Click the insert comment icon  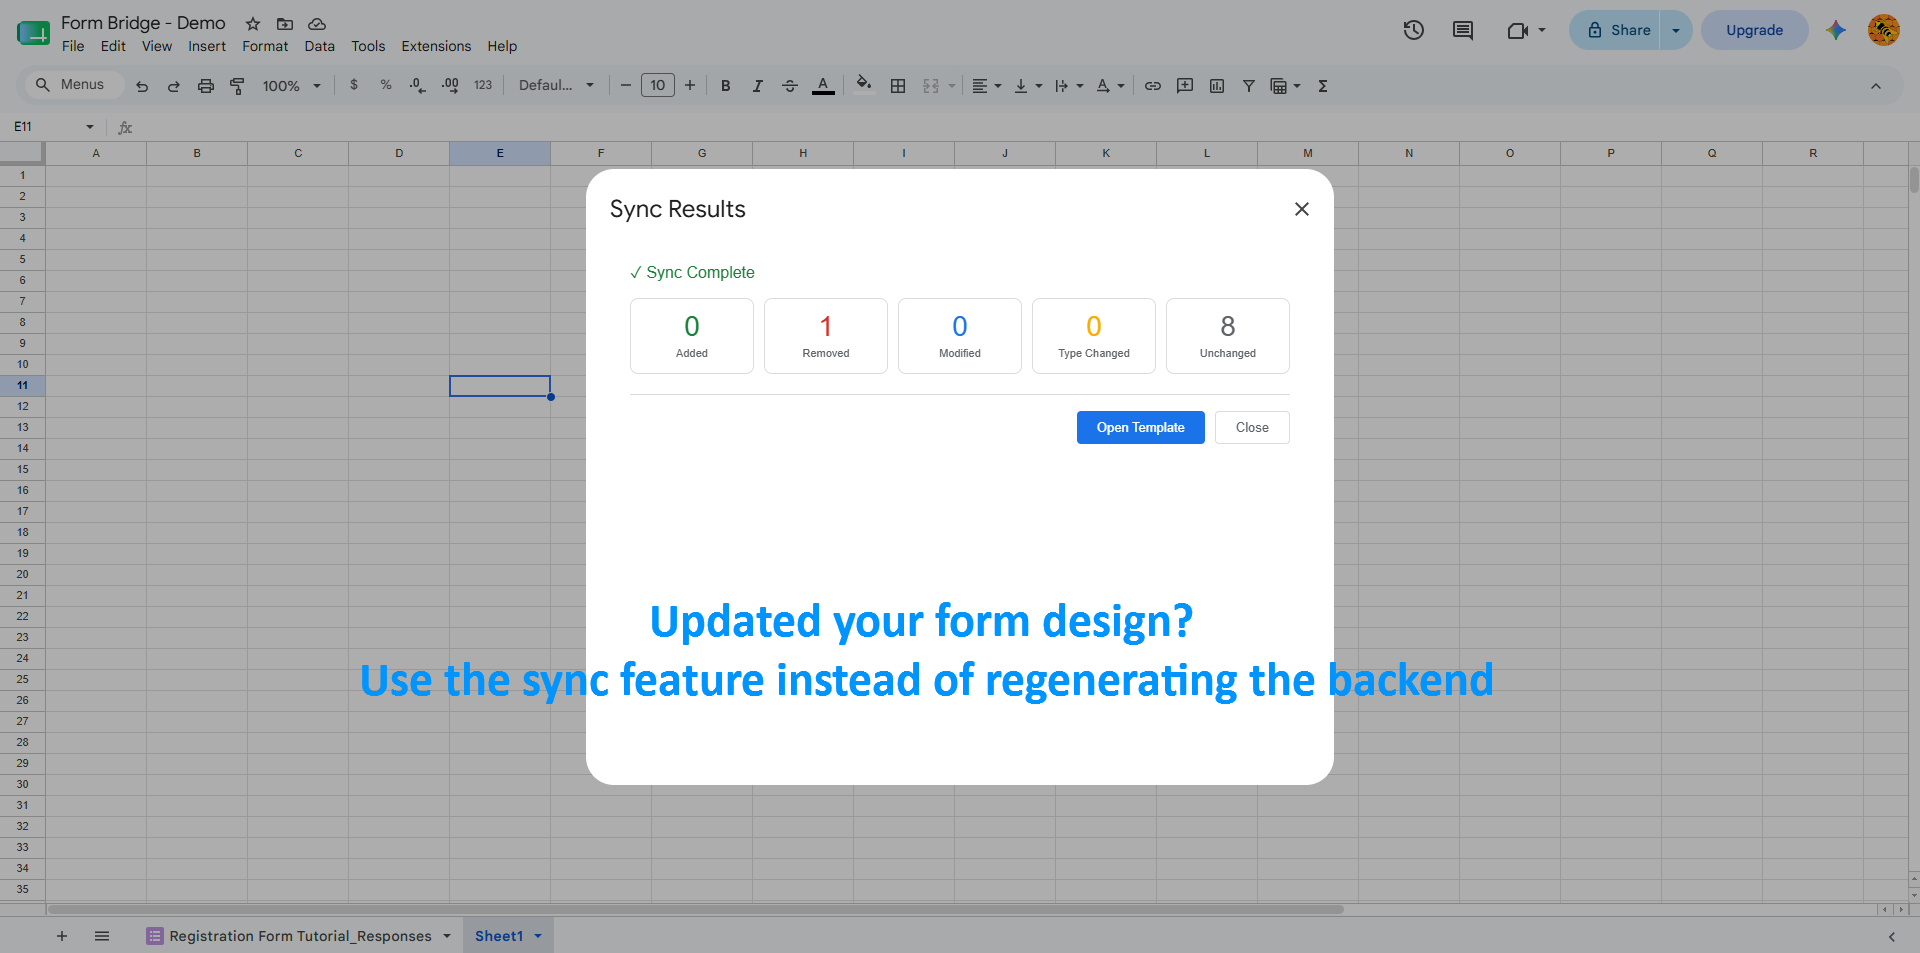(1185, 86)
